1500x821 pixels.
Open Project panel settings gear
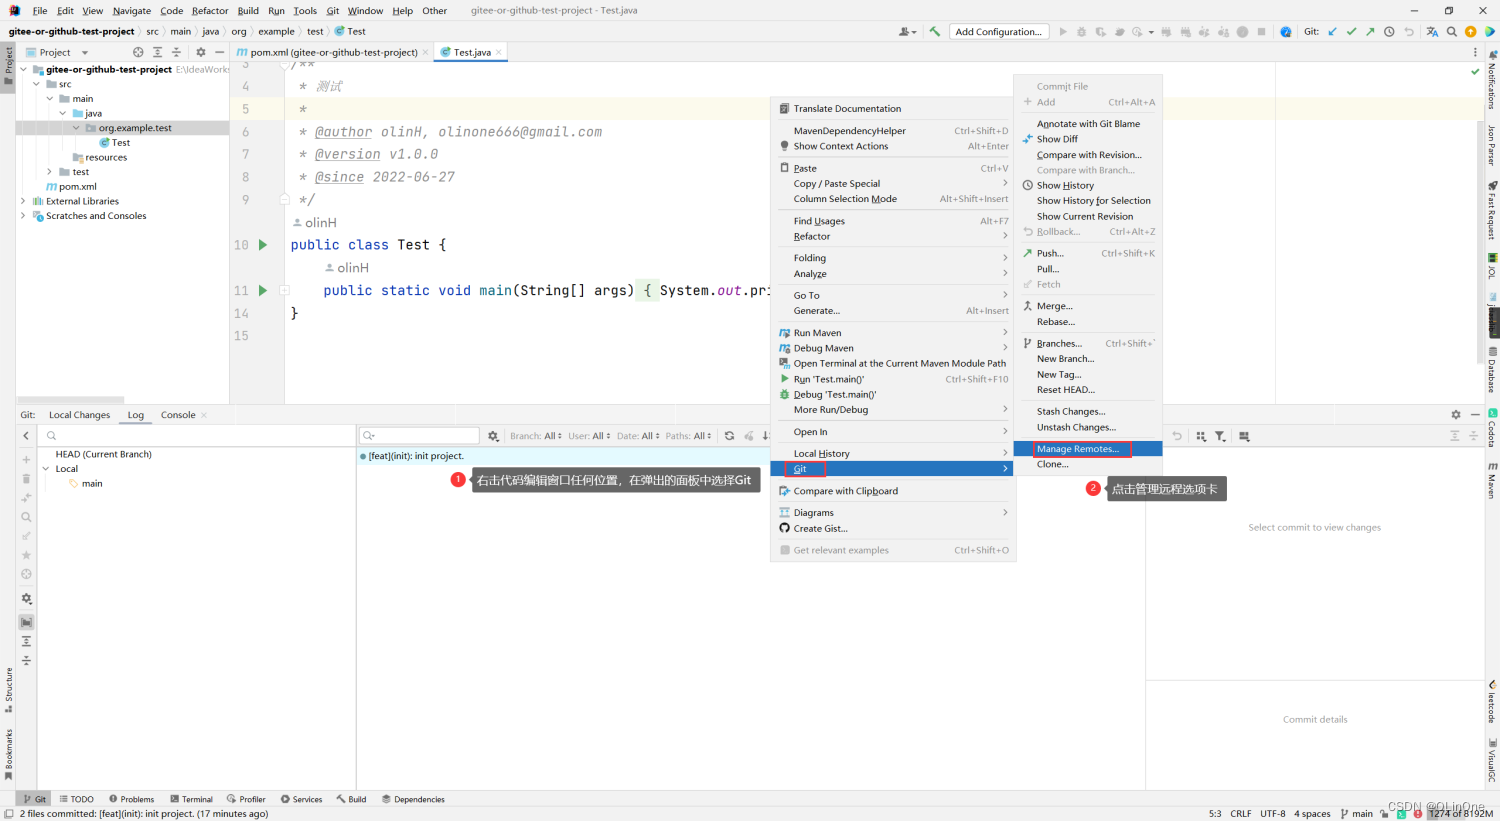tap(200, 52)
